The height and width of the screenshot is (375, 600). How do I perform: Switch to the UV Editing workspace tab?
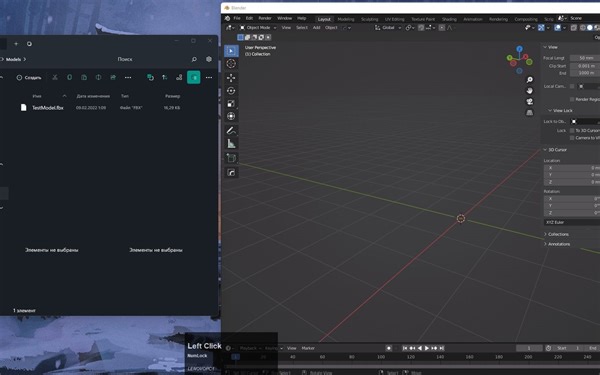point(395,19)
